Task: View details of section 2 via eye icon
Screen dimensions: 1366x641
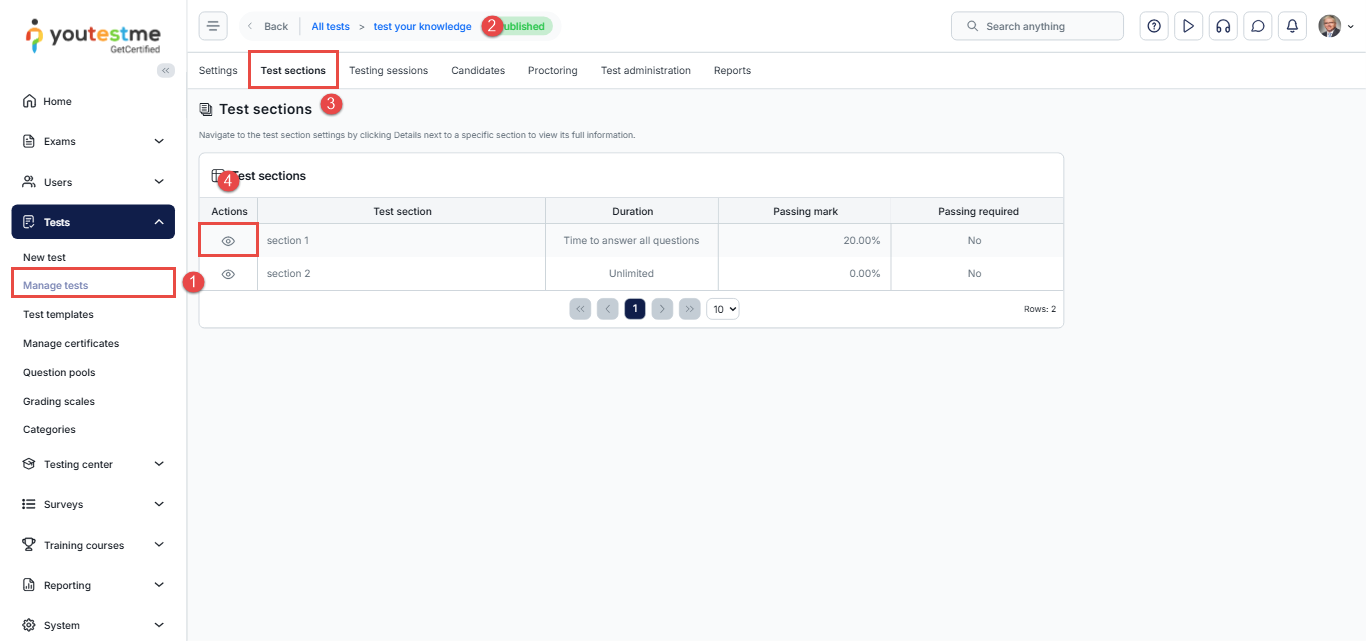Action: (228, 274)
